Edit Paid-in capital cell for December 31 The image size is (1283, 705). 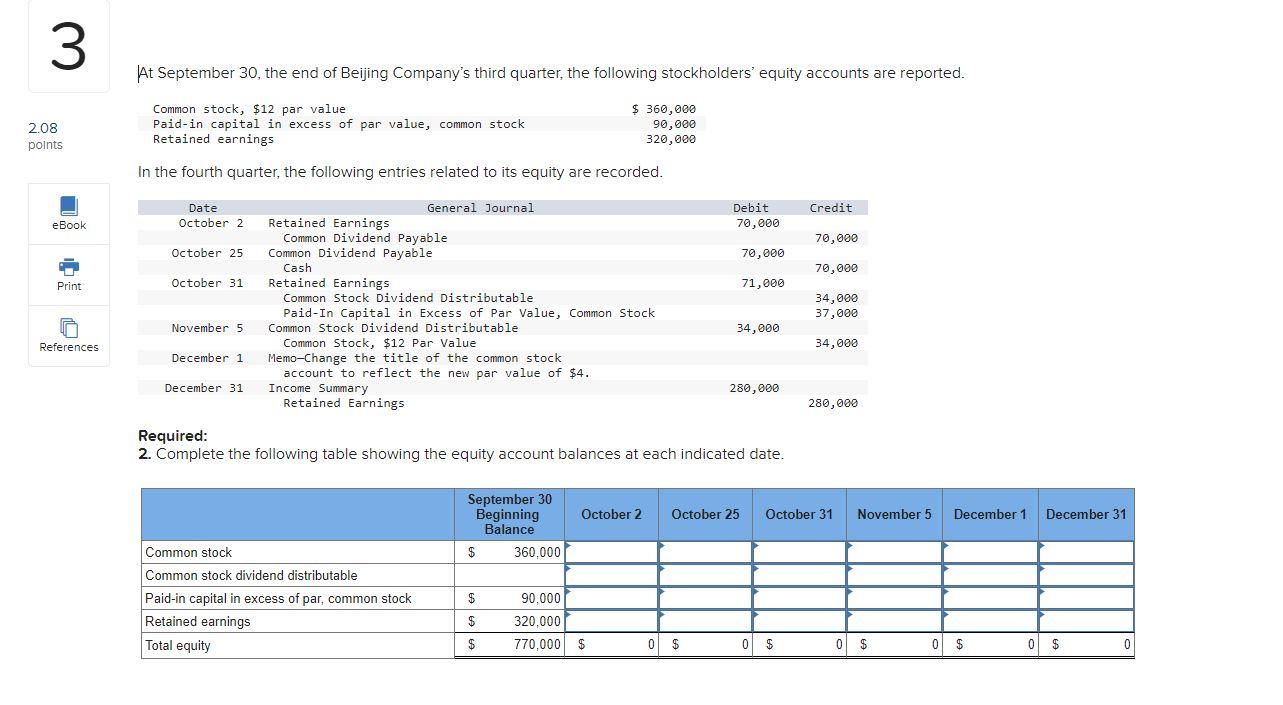[1086, 598]
